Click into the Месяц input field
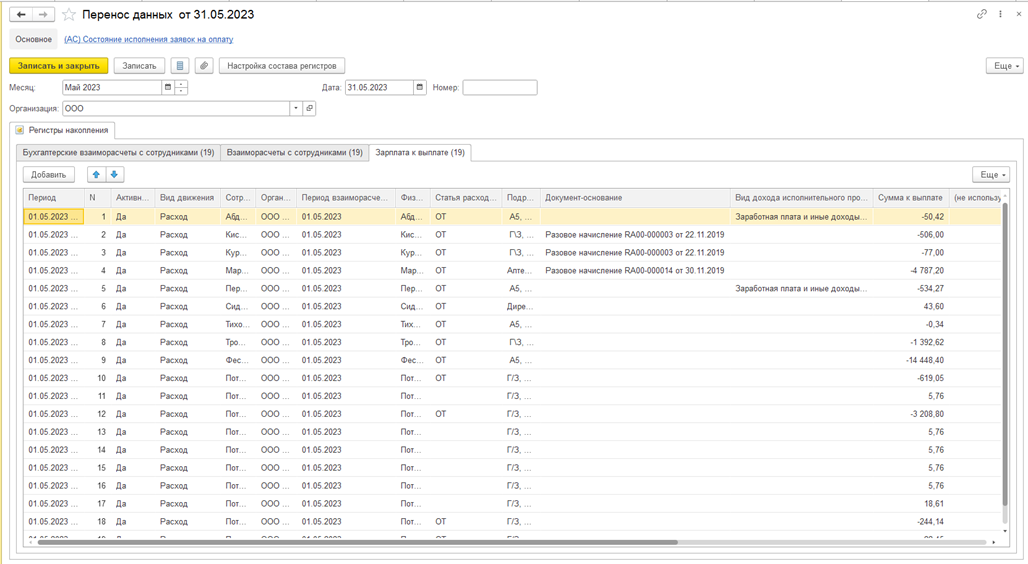 tap(111, 87)
